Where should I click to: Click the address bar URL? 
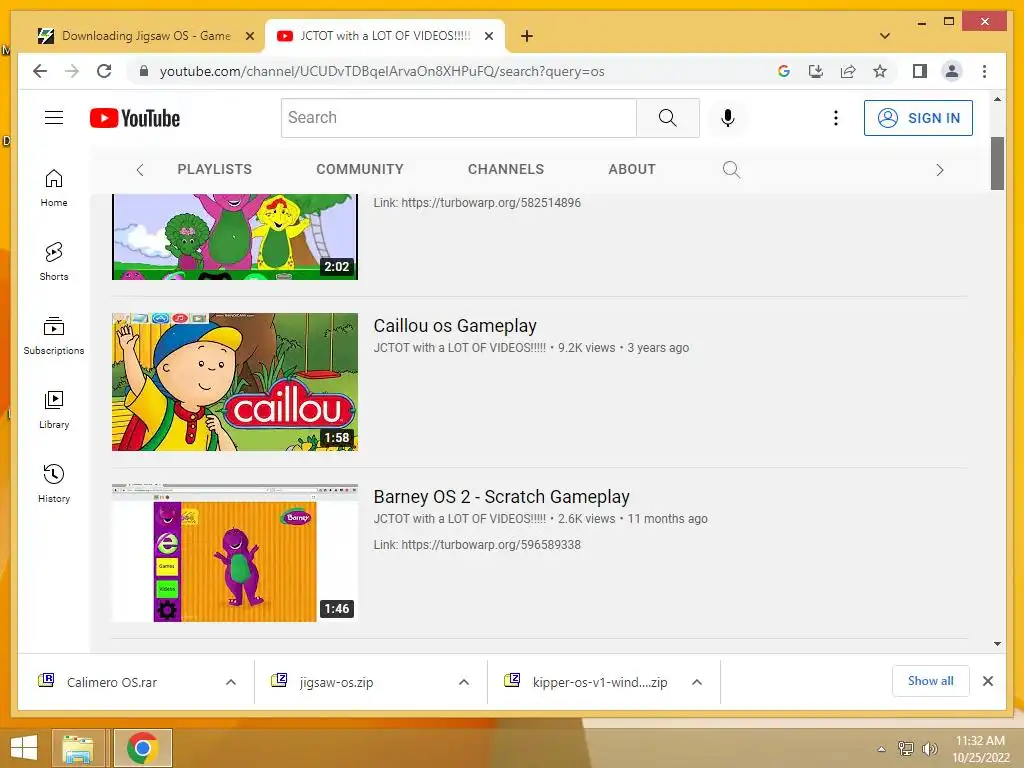[x=382, y=71]
